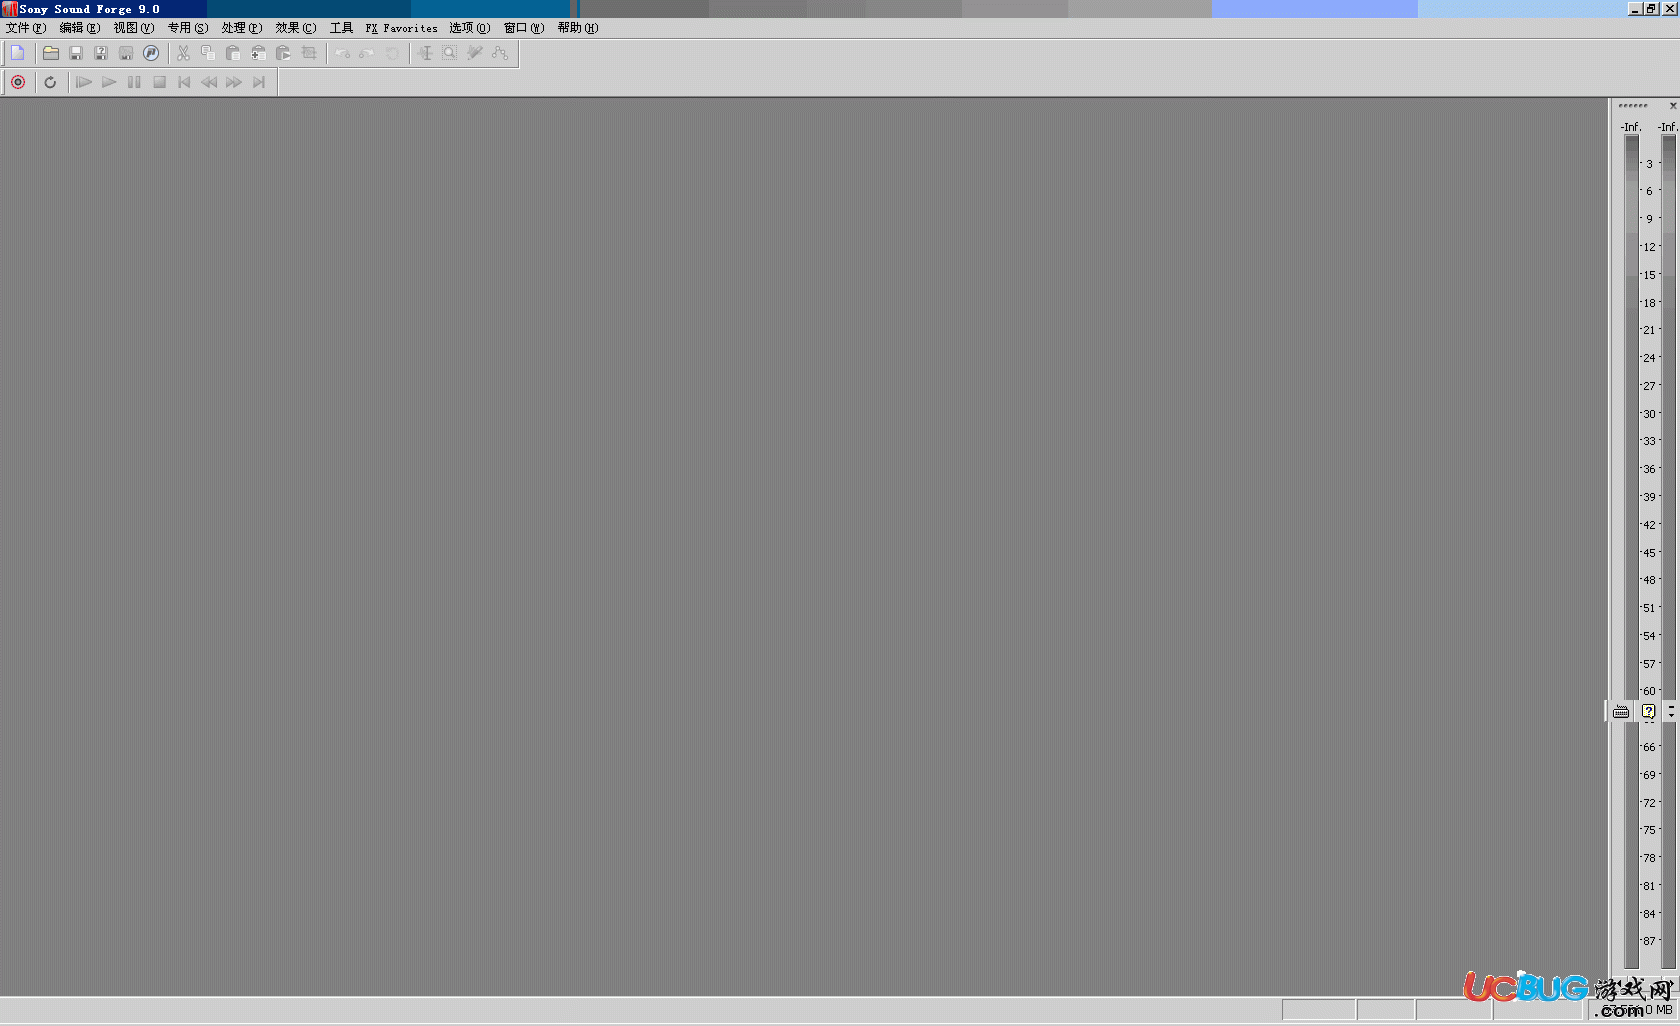Open the 工具 menu
Screen dimensions: 1680x1026
pyautogui.click(x=342, y=28)
